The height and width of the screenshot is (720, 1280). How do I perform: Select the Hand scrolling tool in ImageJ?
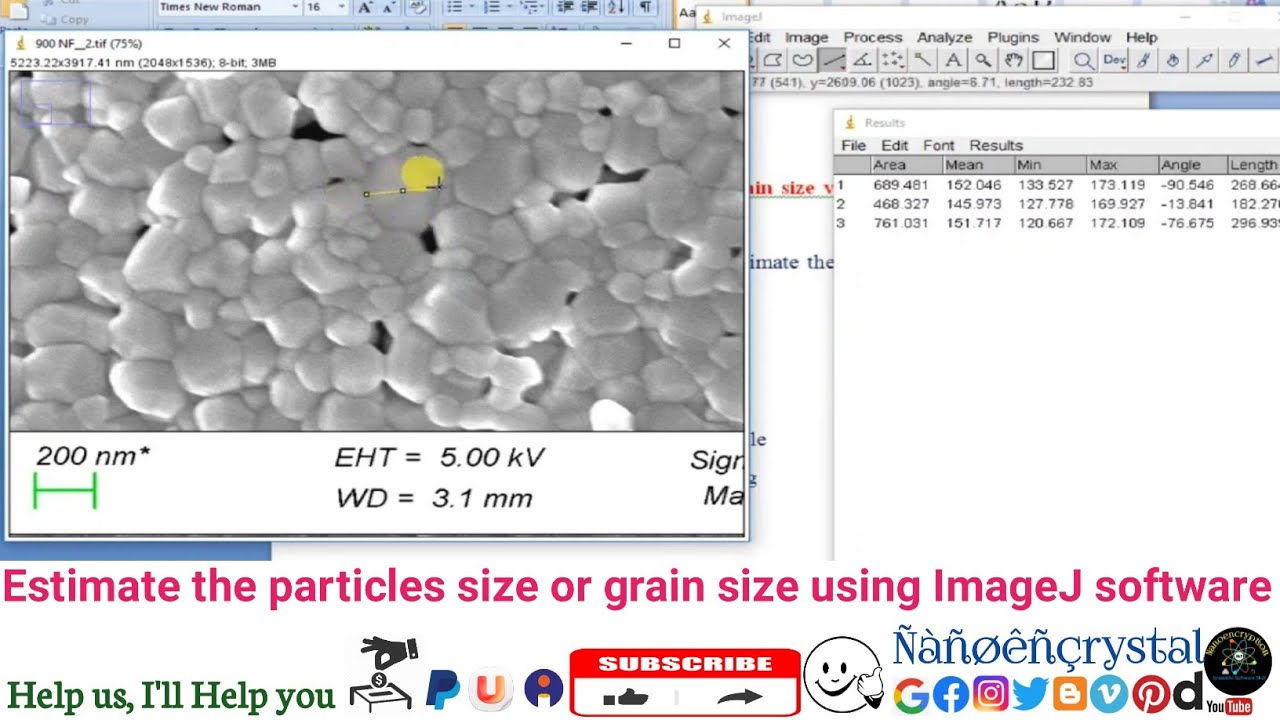coord(1014,60)
